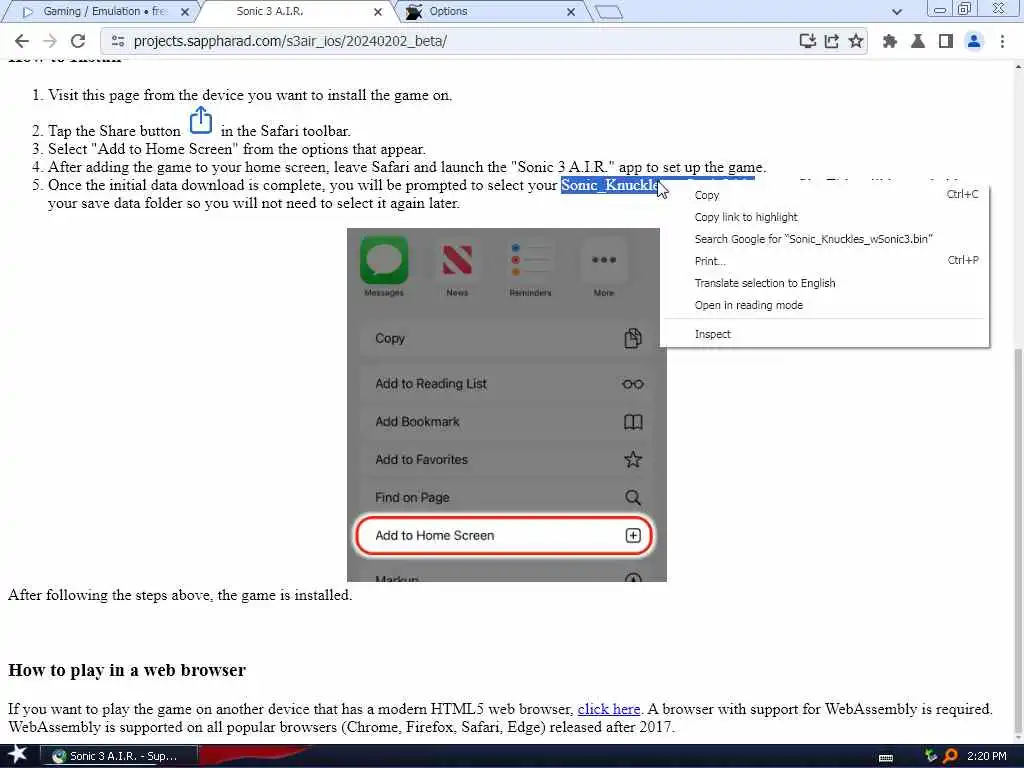Toggle the side panel icon

(945, 41)
